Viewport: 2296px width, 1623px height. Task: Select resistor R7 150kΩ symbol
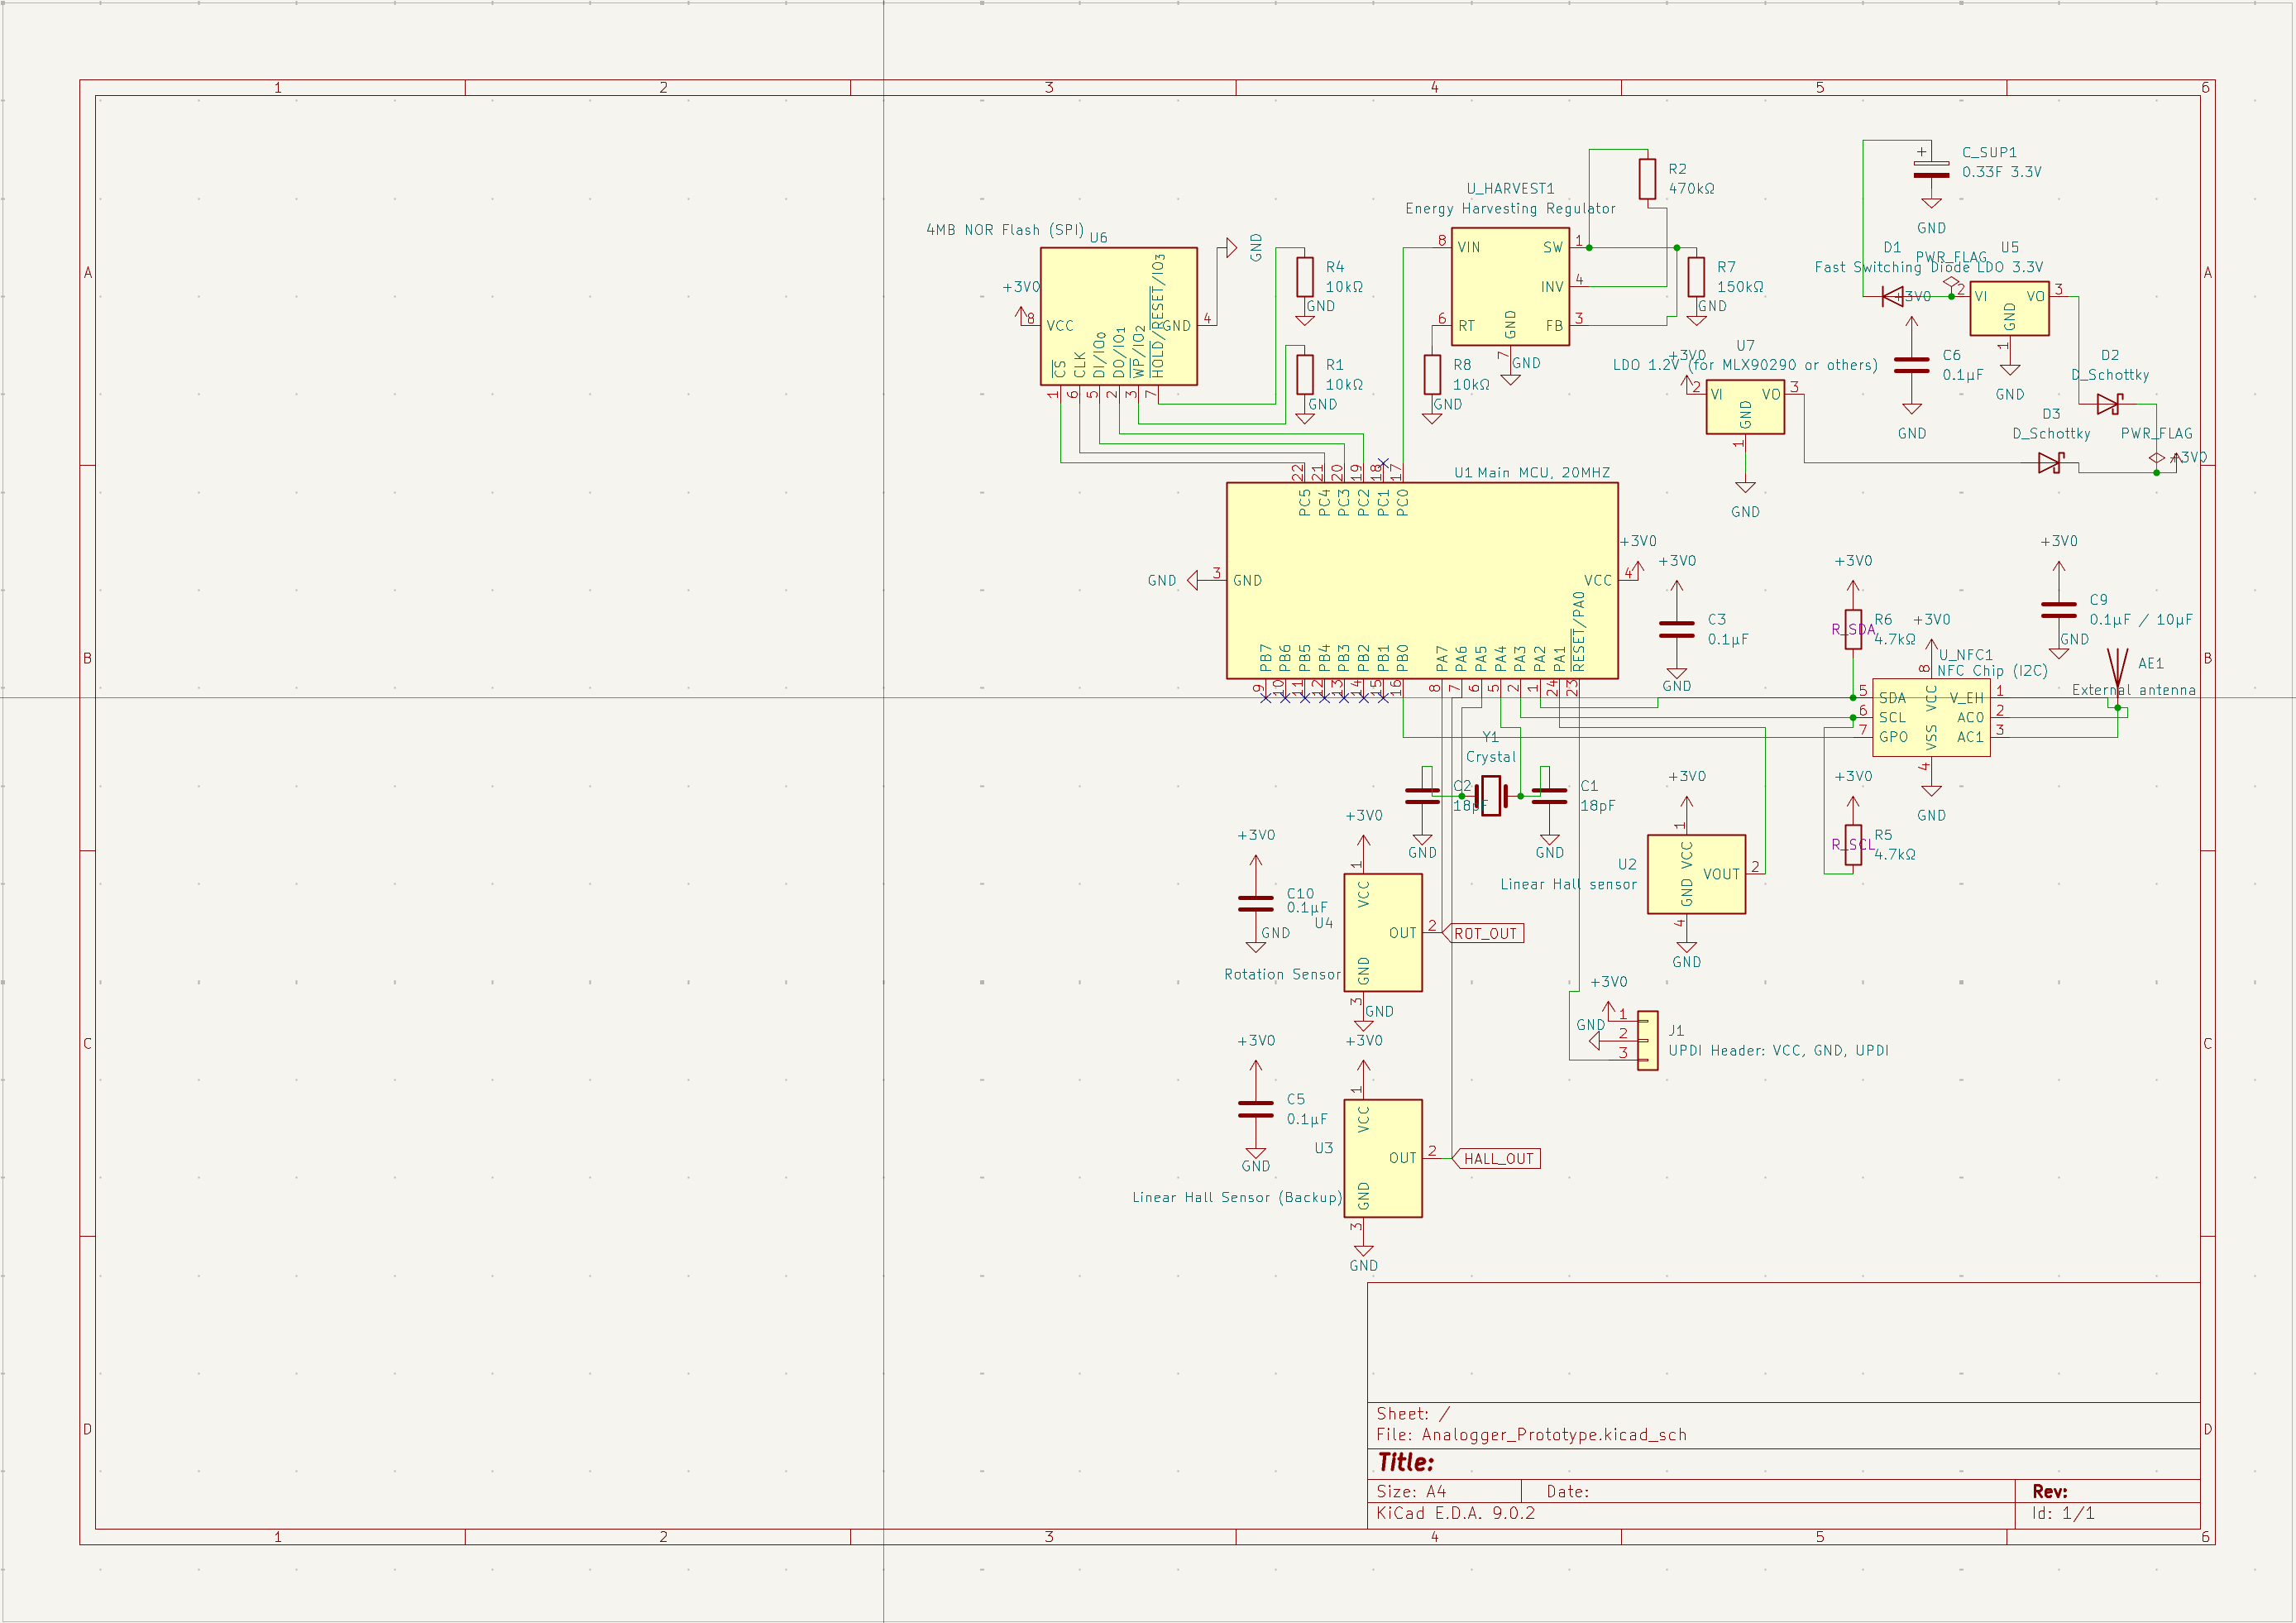[x=1696, y=277]
